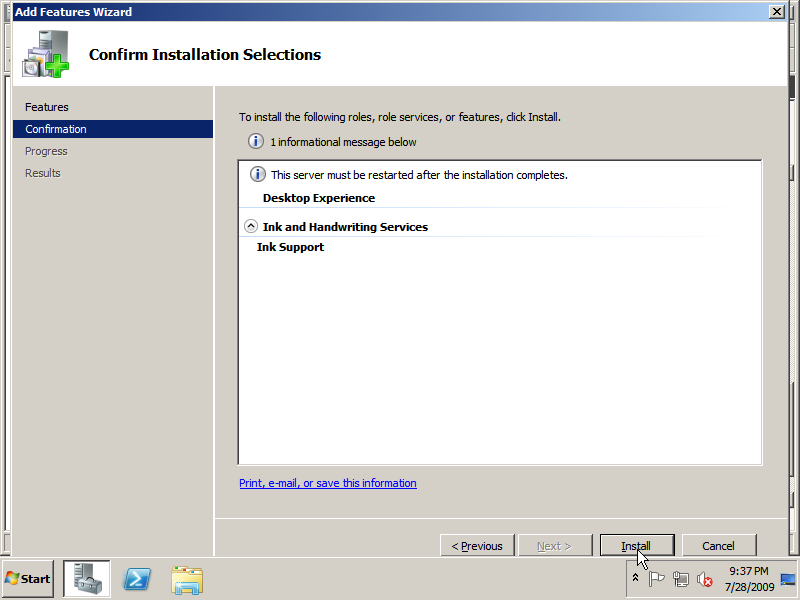
Task: Click the info icon beside restart message
Action: pos(257,174)
